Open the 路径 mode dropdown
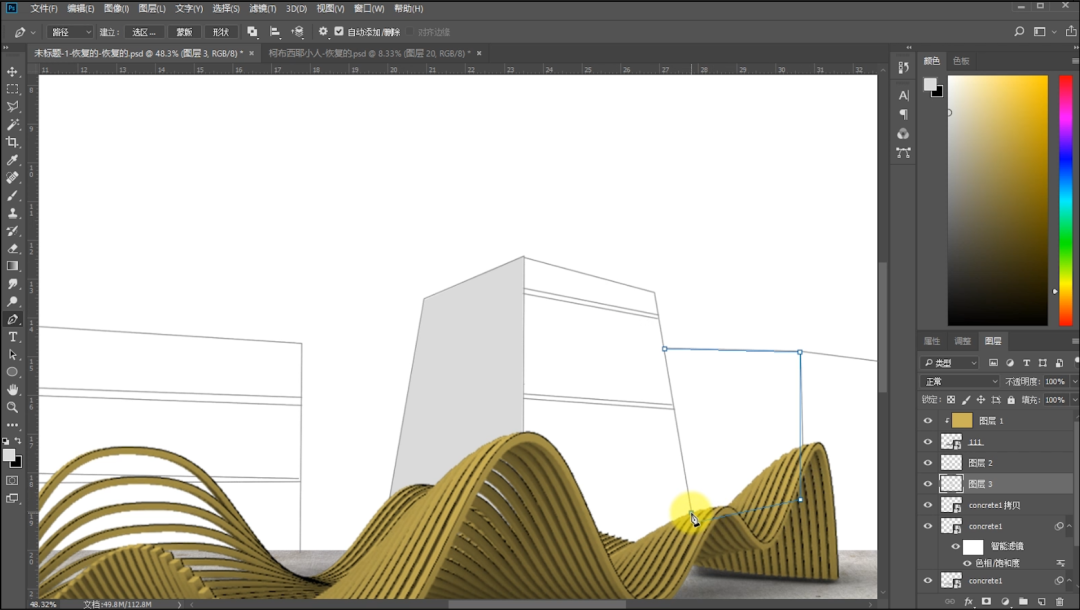 [71, 32]
